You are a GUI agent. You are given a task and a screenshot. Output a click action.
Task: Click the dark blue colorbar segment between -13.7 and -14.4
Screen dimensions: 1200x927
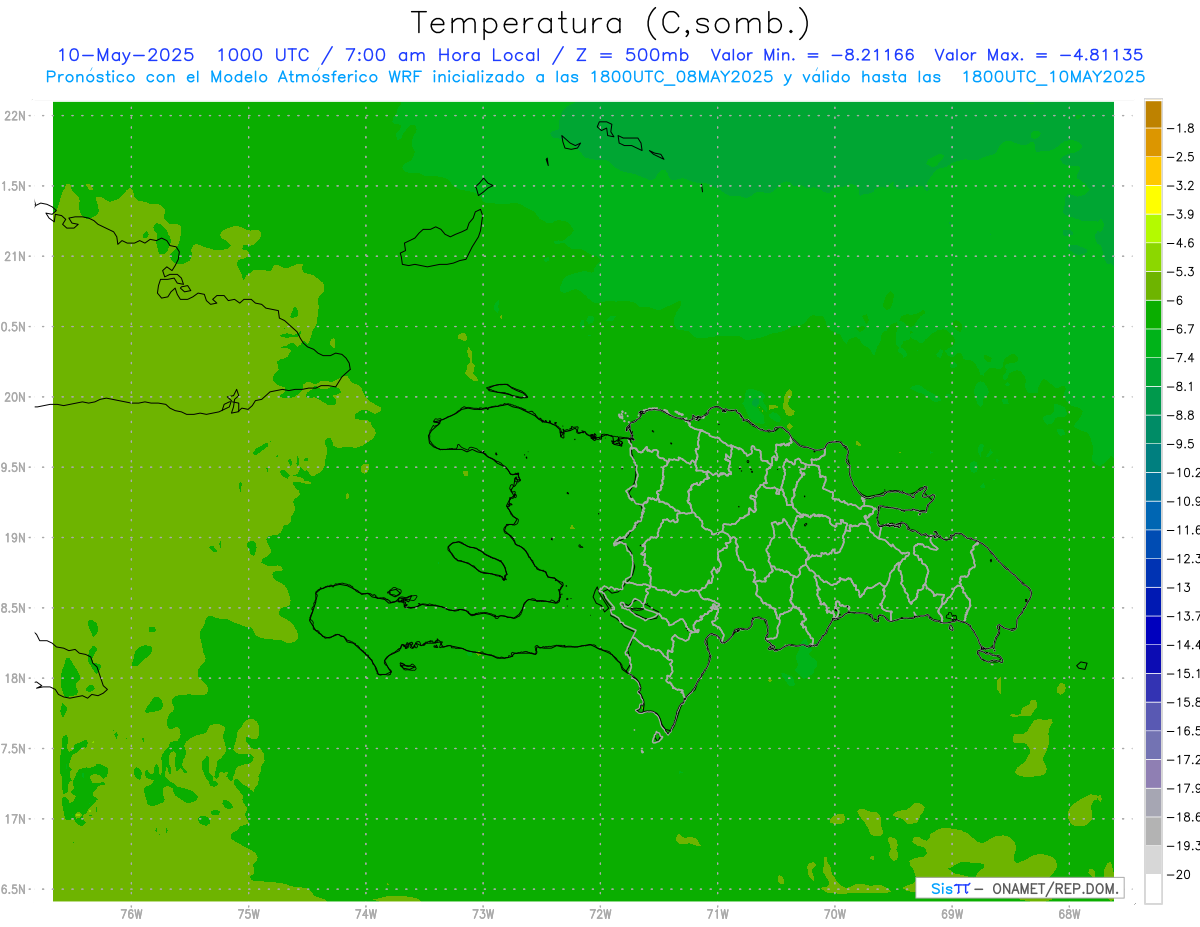(1153, 630)
